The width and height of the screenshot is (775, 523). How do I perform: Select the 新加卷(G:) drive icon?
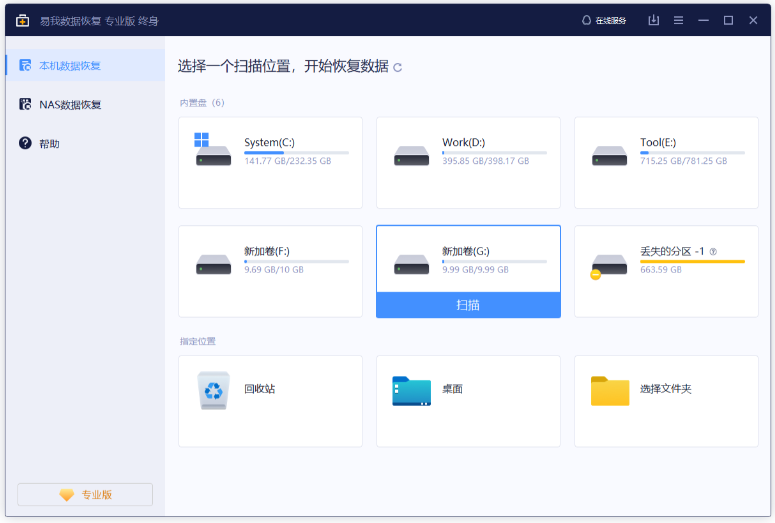pos(411,264)
